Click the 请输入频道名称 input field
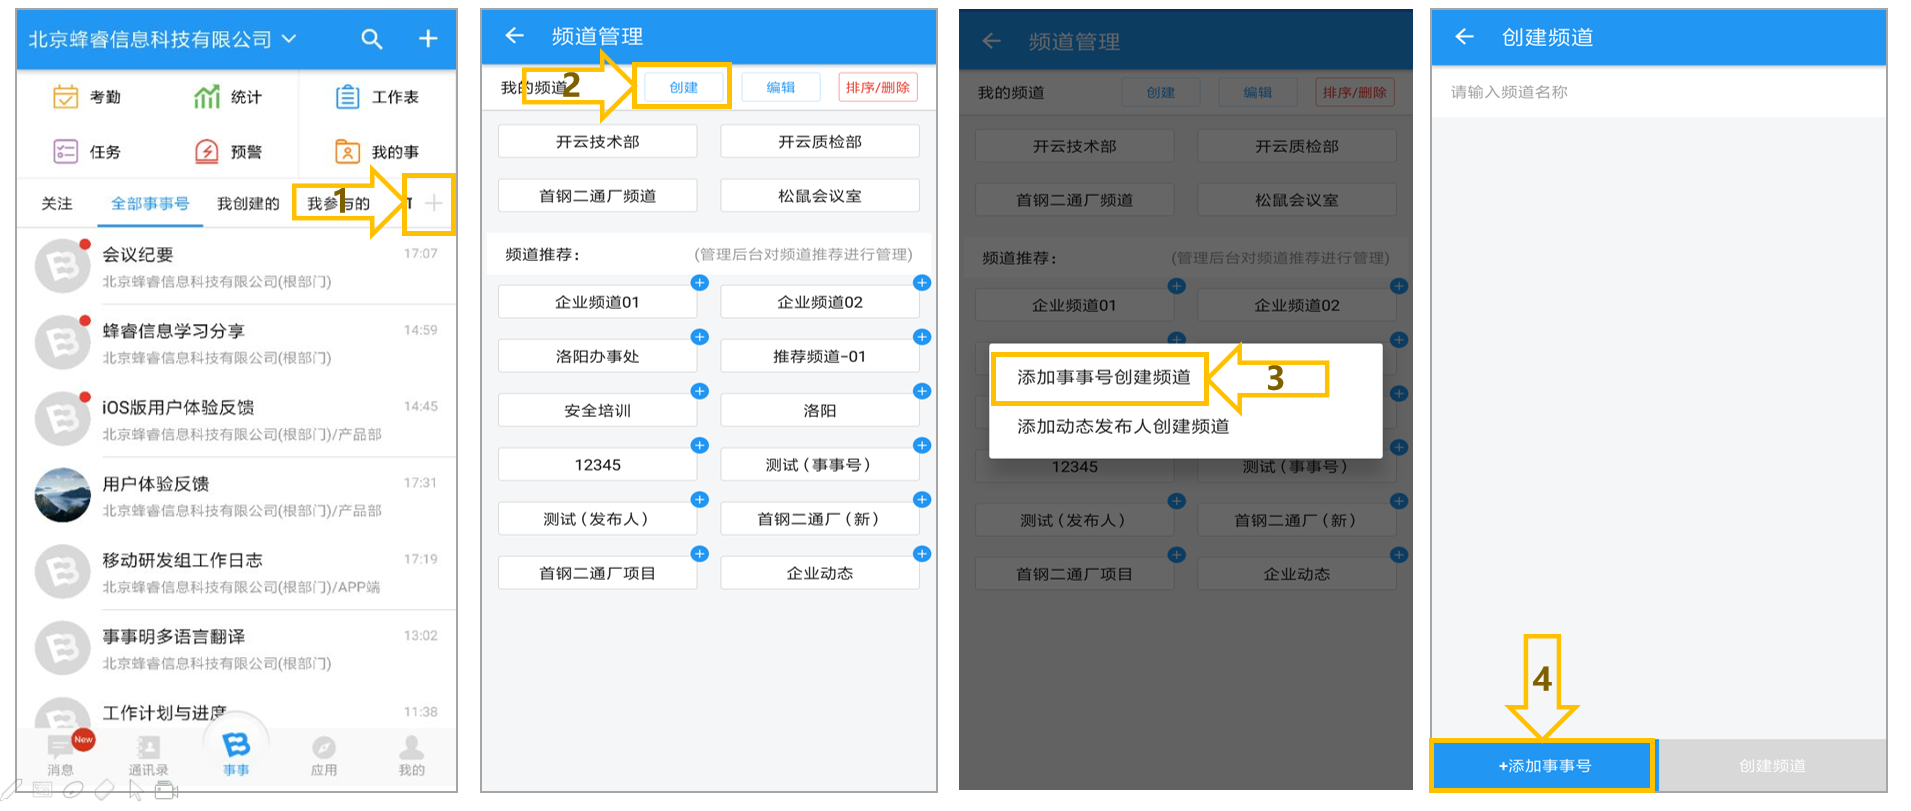This screenshot has width=1911, height=811. 1658,92
